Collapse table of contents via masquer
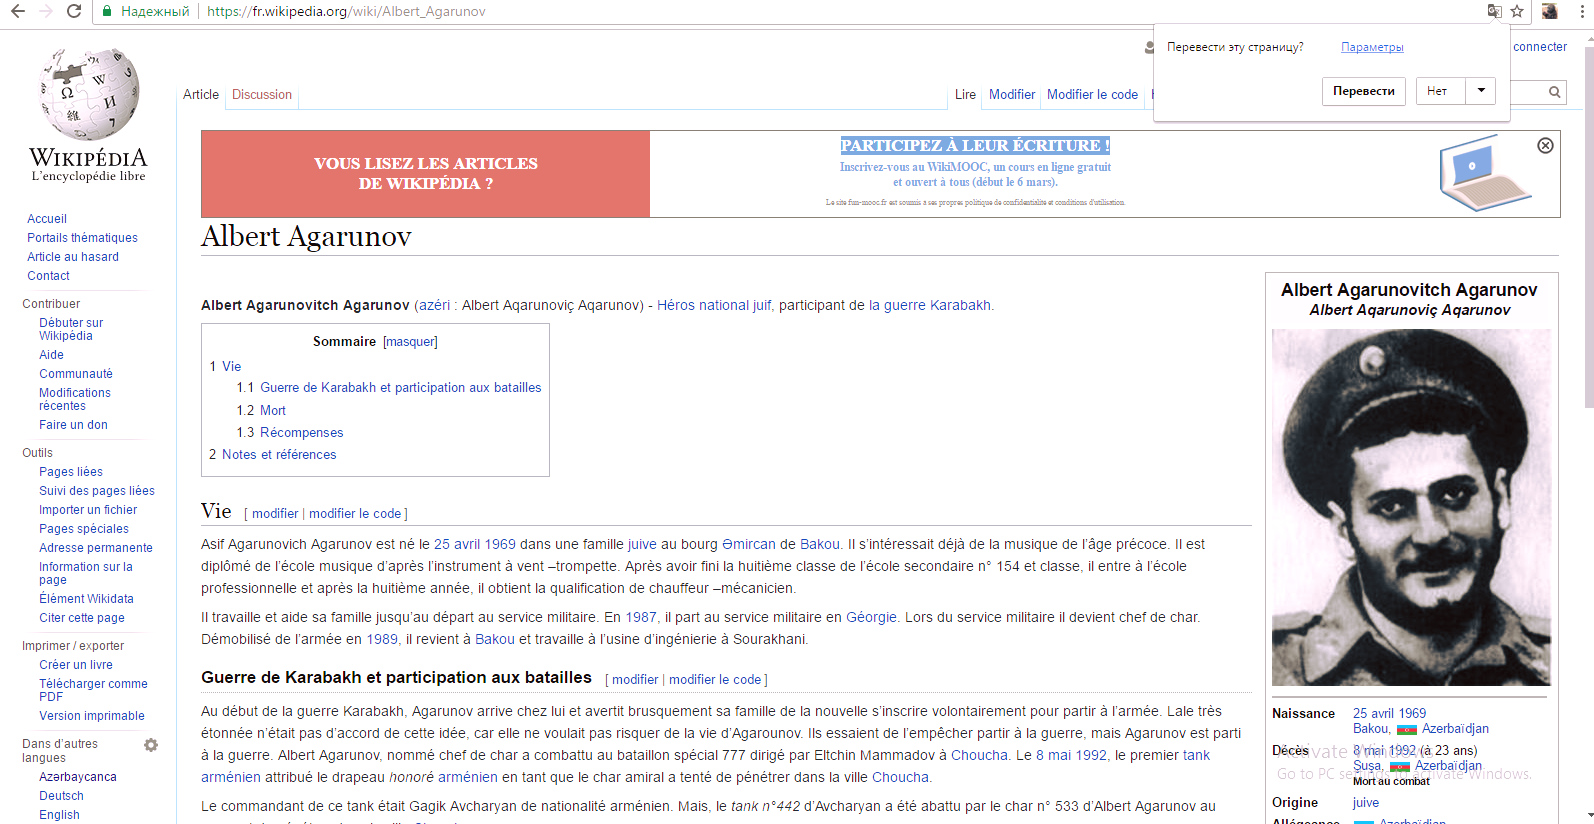 (410, 341)
